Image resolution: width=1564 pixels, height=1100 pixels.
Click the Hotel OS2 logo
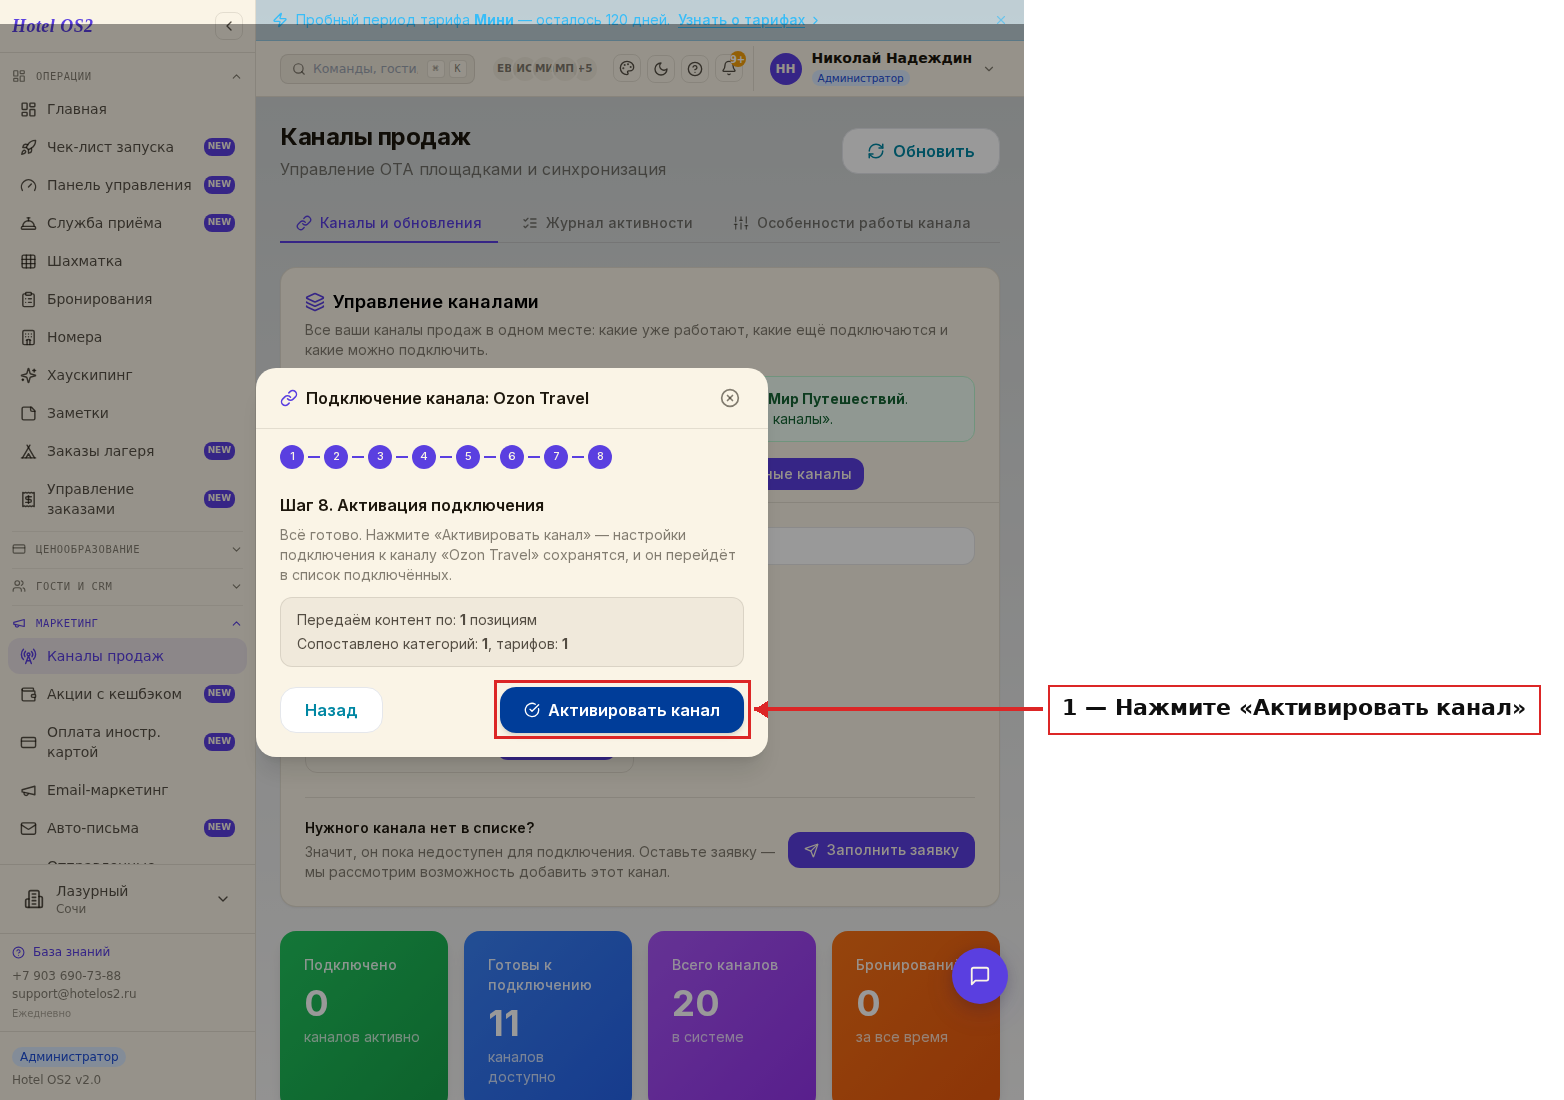tap(52, 26)
